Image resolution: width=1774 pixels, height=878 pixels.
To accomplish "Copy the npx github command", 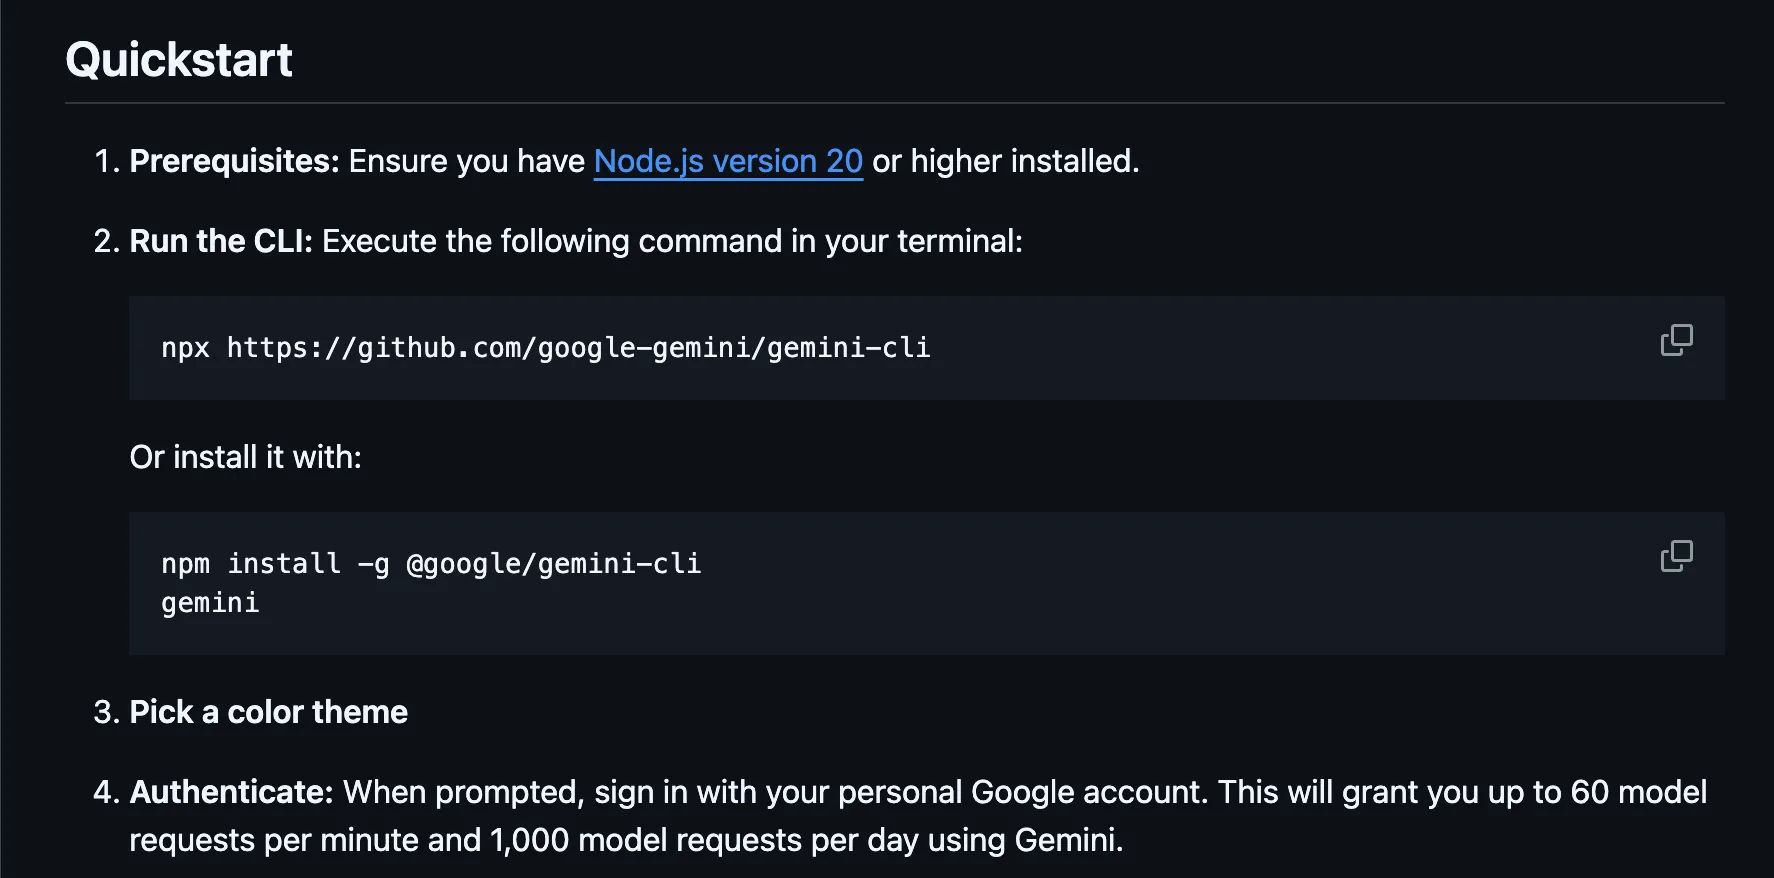I will click(1676, 340).
